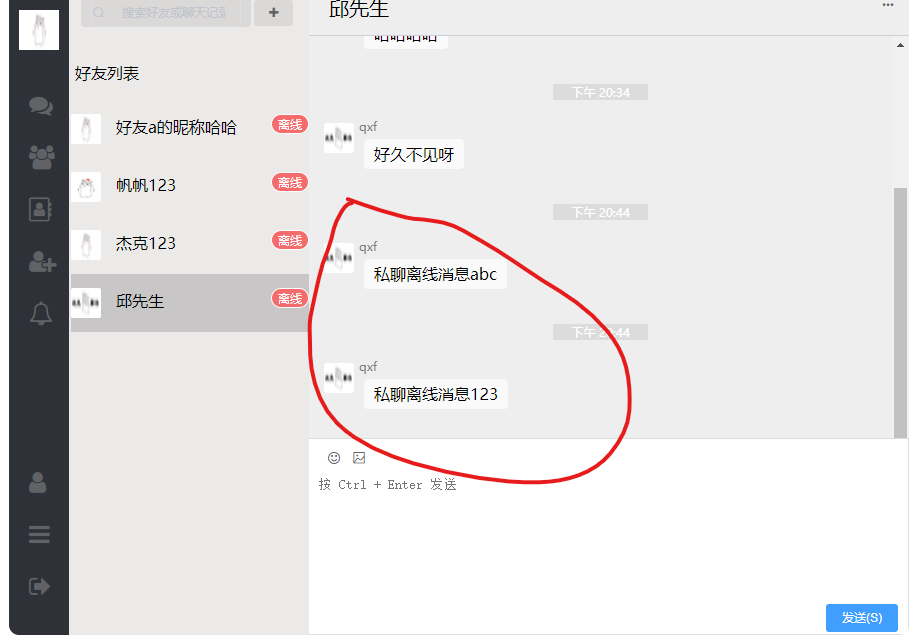This screenshot has height=639, width=923.
Task: Click own avatar at sidebar top
Action: click(39, 29)
